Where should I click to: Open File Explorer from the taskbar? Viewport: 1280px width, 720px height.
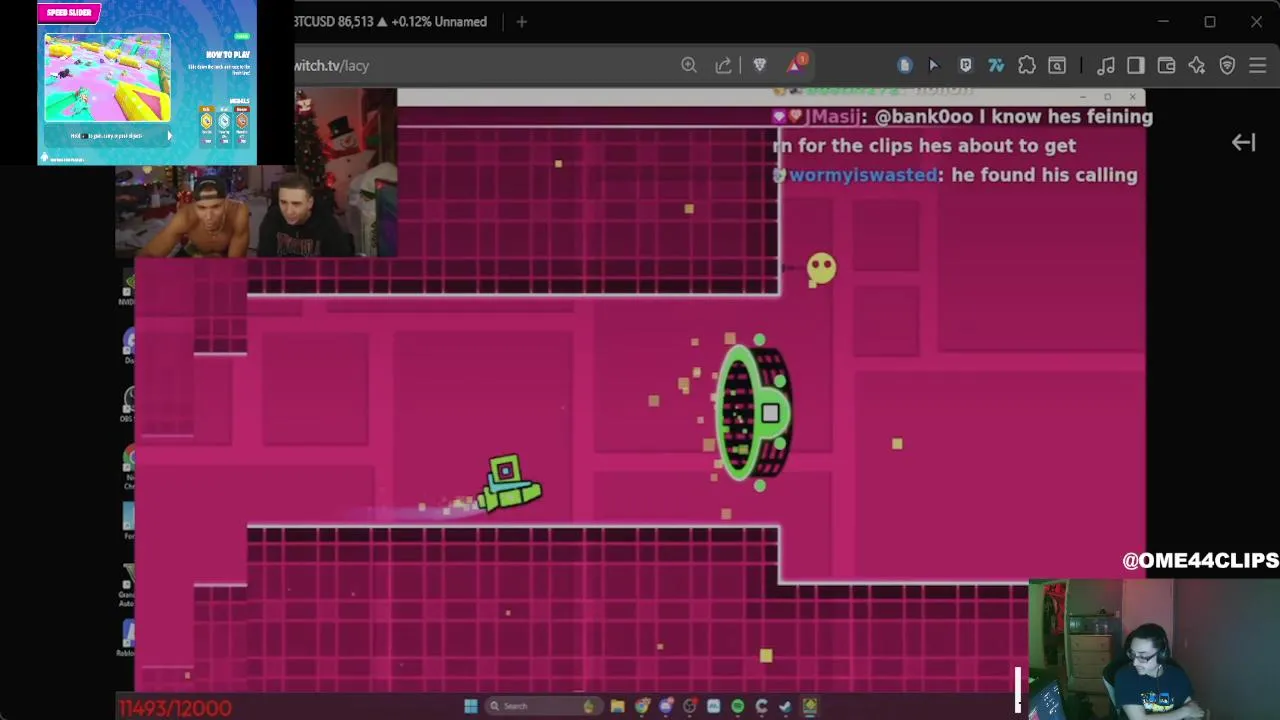(617, 706)
